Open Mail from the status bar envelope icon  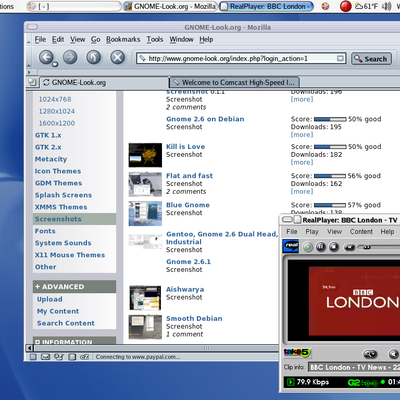pyautogui.click(x=45, y=357)
